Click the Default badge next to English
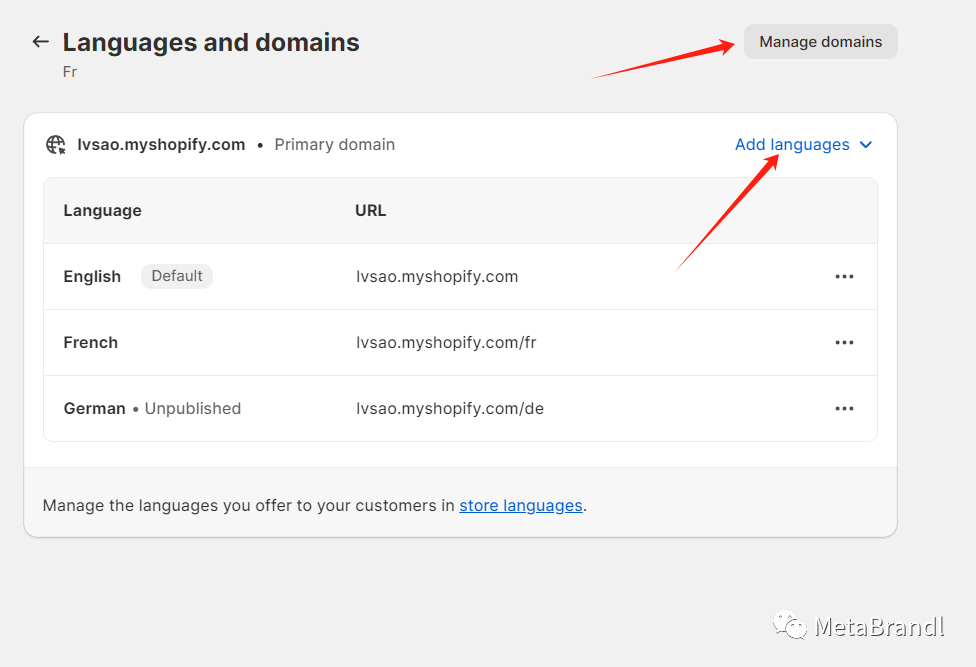This screenshot has width=976, height=667. [x=177, y=276]
